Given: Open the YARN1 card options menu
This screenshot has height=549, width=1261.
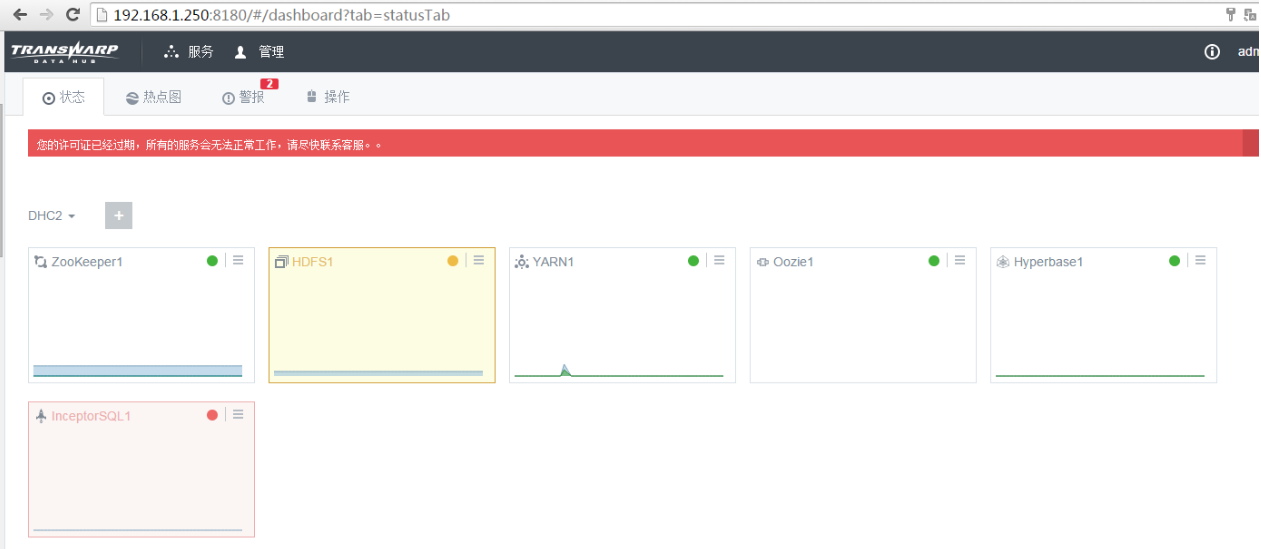Looking at the screenshot, I should 719,260.
